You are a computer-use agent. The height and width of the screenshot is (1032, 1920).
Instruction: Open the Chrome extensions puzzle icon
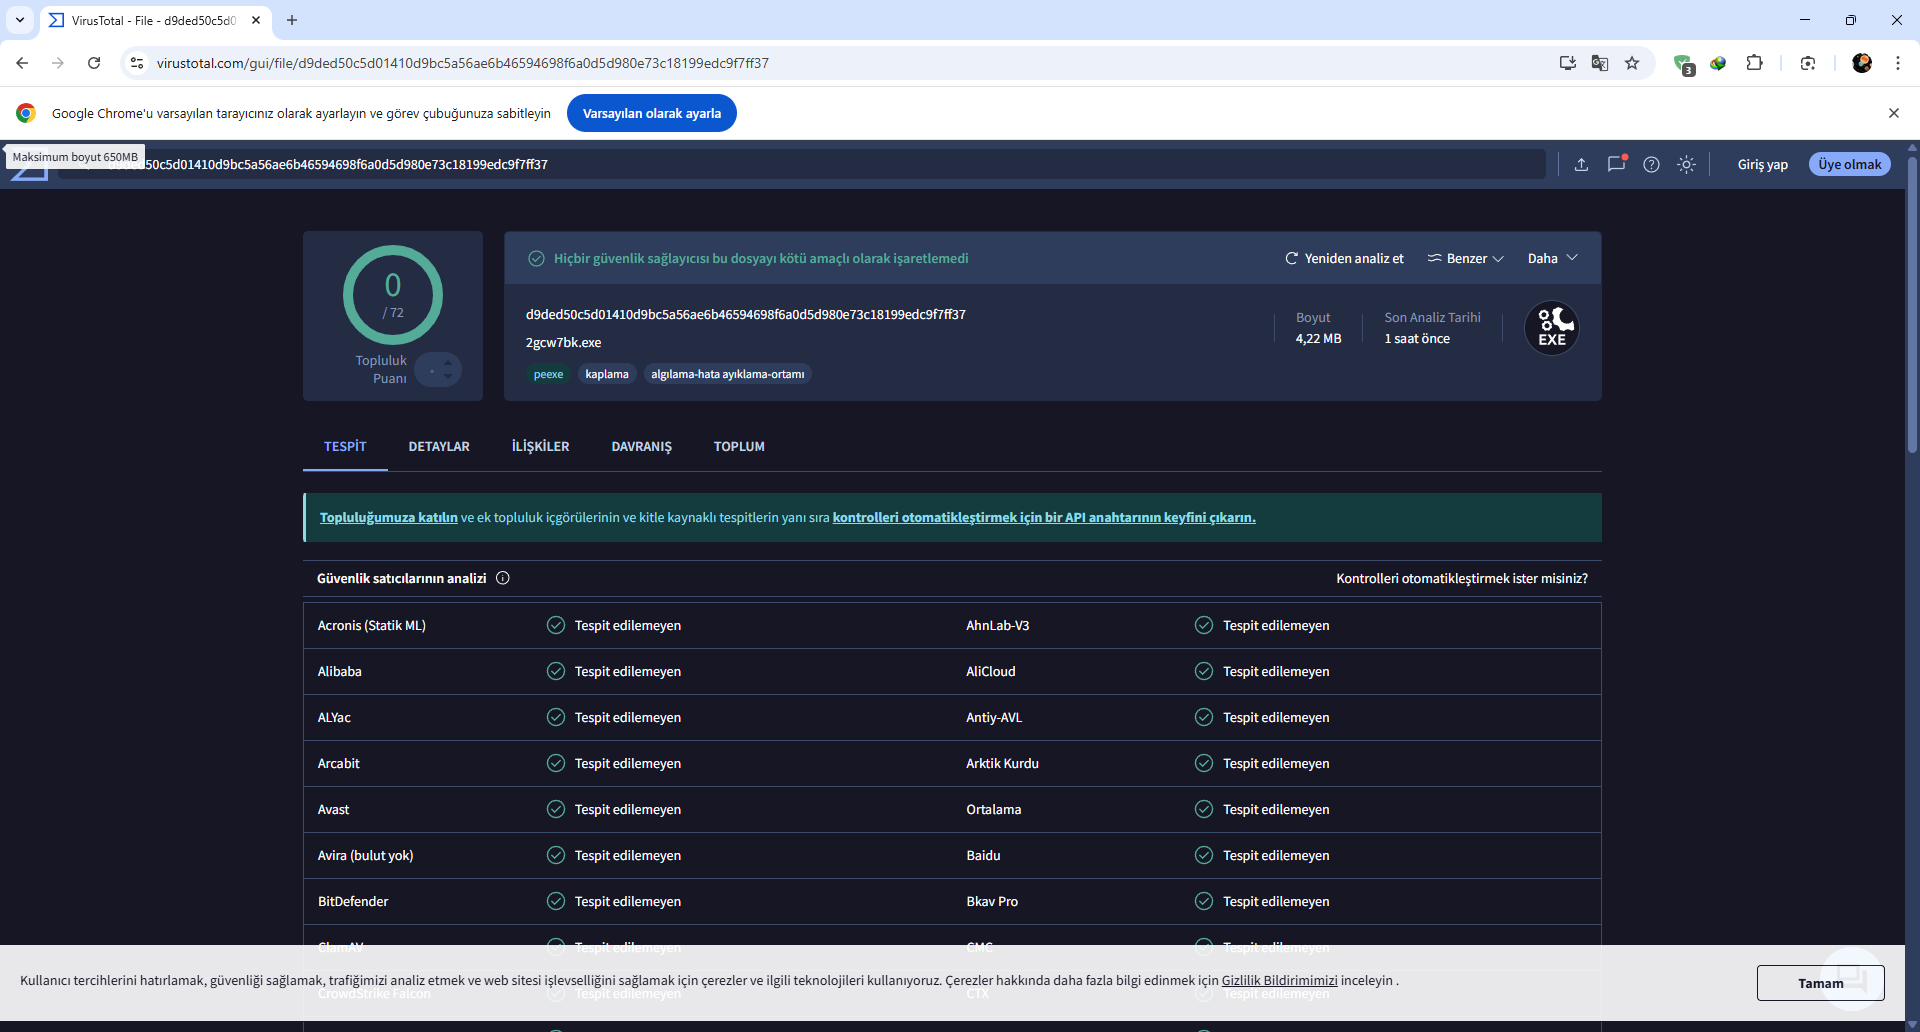(1754, 63)
